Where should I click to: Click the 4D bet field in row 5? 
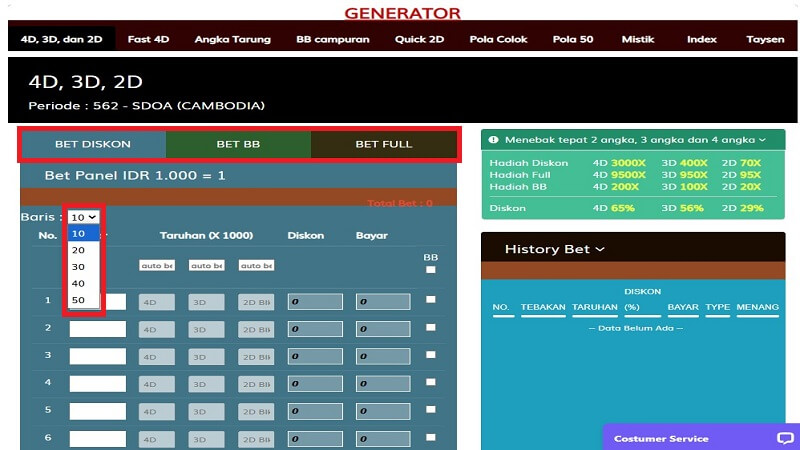pos(157,411)
